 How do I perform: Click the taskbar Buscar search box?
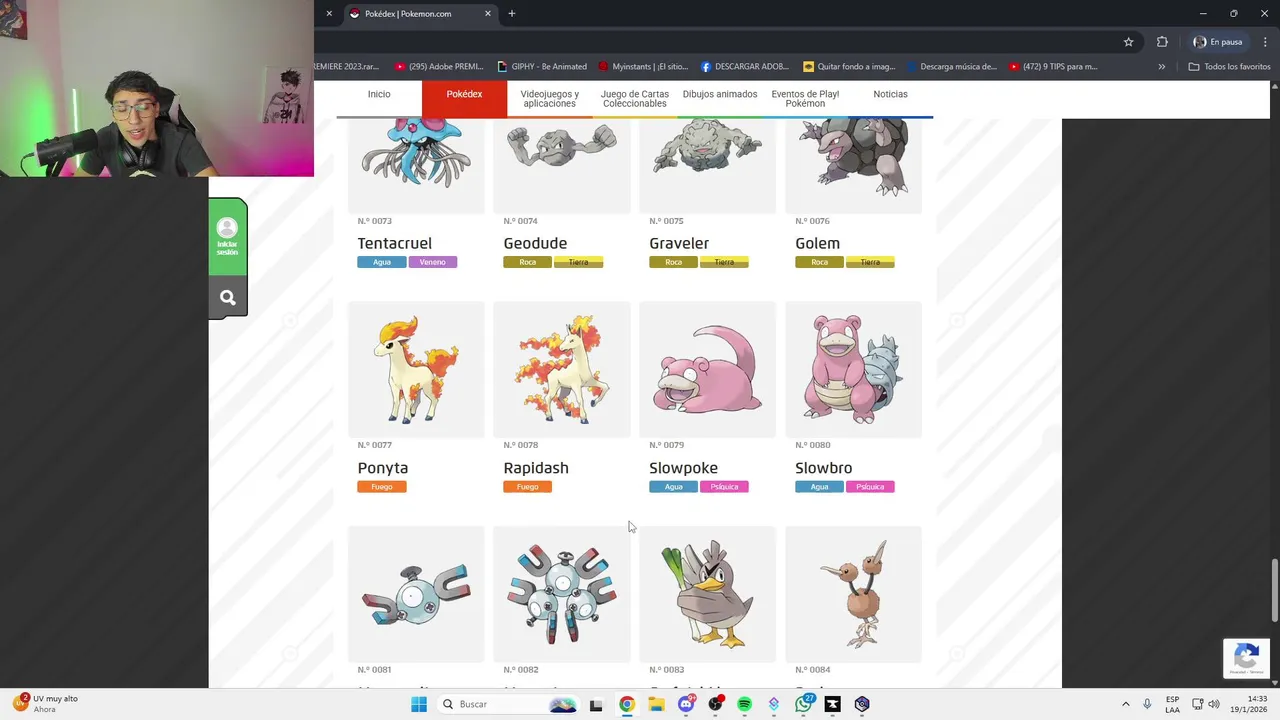[510, 704]
